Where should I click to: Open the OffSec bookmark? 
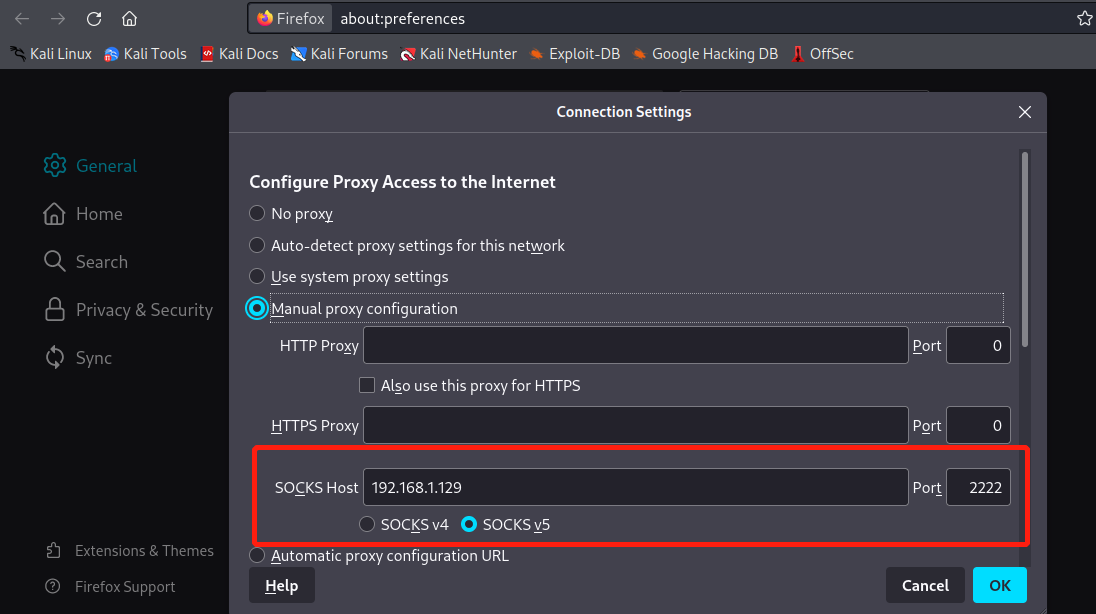(822, 54)
